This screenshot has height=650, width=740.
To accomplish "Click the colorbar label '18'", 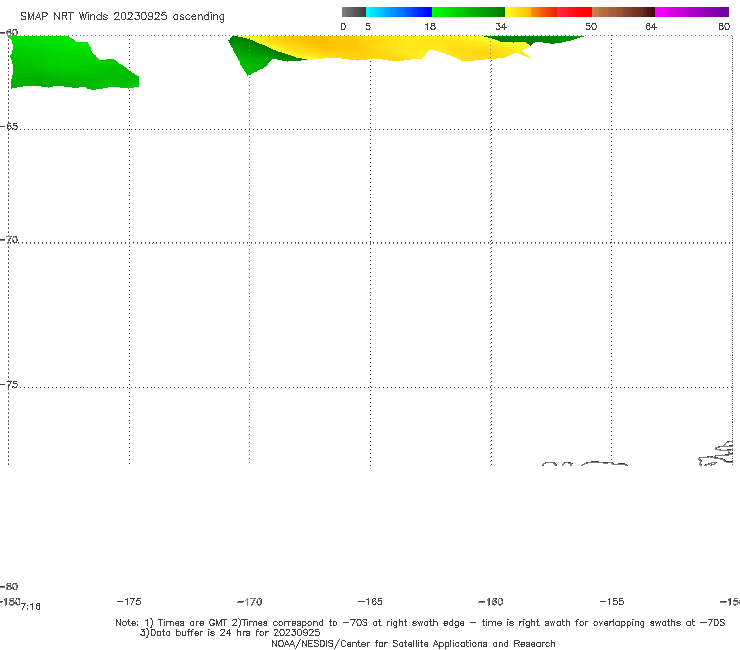I will tap(430, 27).
